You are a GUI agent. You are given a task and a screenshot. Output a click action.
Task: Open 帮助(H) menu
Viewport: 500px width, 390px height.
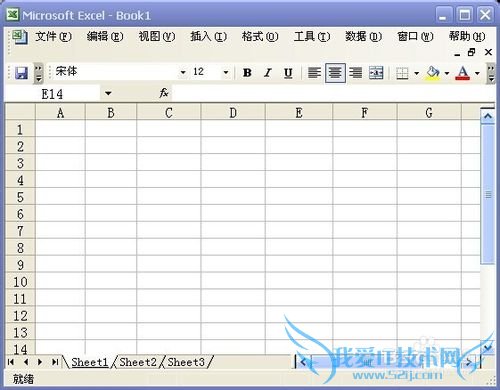coord(467,36)
